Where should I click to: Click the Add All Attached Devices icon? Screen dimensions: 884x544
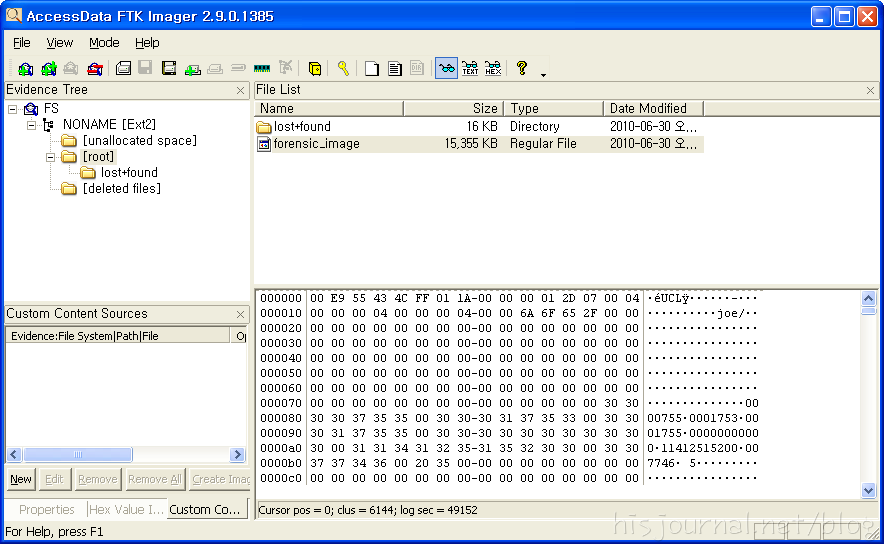pyautogui.click(x=48, y=69)
